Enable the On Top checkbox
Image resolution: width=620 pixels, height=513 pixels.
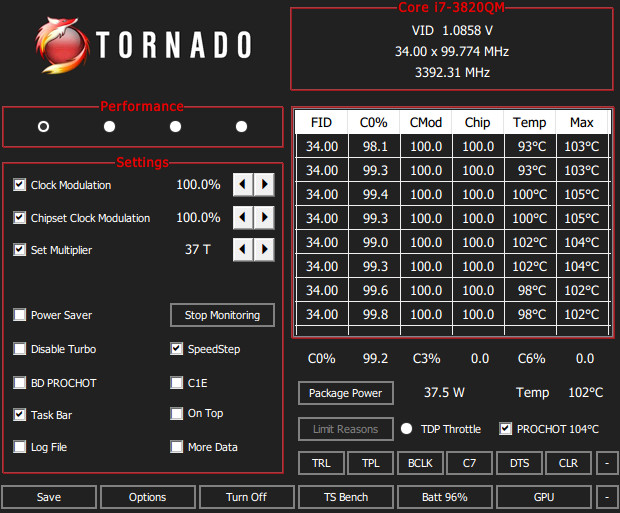coord(176,413)
